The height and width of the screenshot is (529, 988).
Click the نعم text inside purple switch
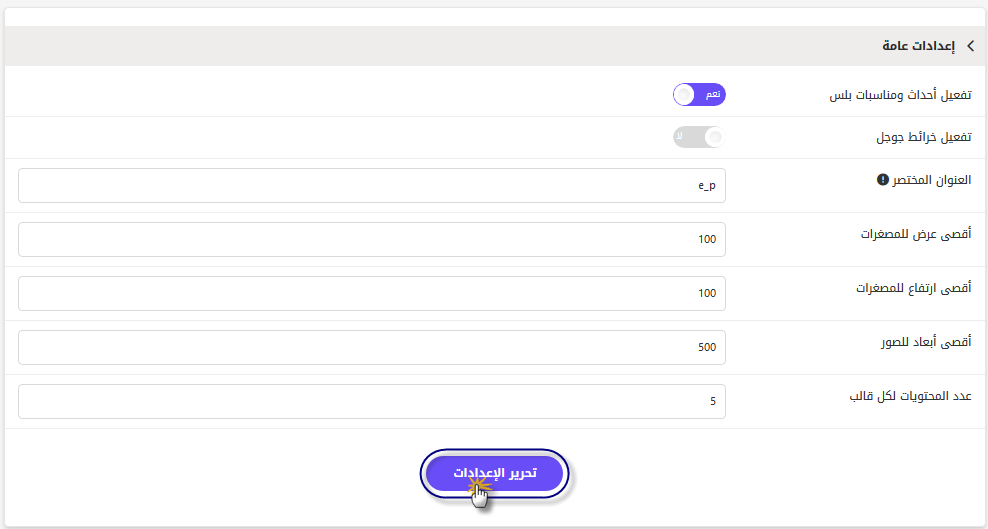(x=712, y=94)
